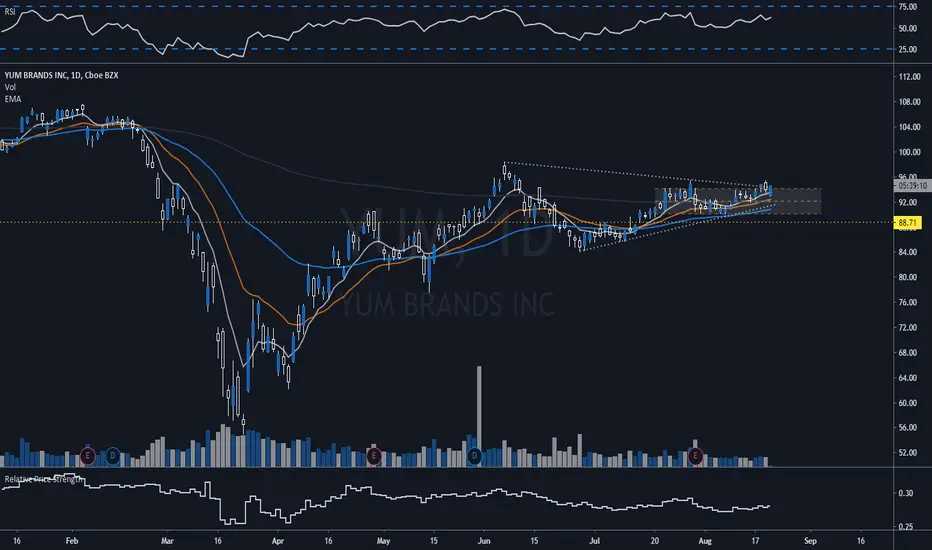Click the 100.00 price axis label
Screen dimensions: 932x550
coord(909,152)
